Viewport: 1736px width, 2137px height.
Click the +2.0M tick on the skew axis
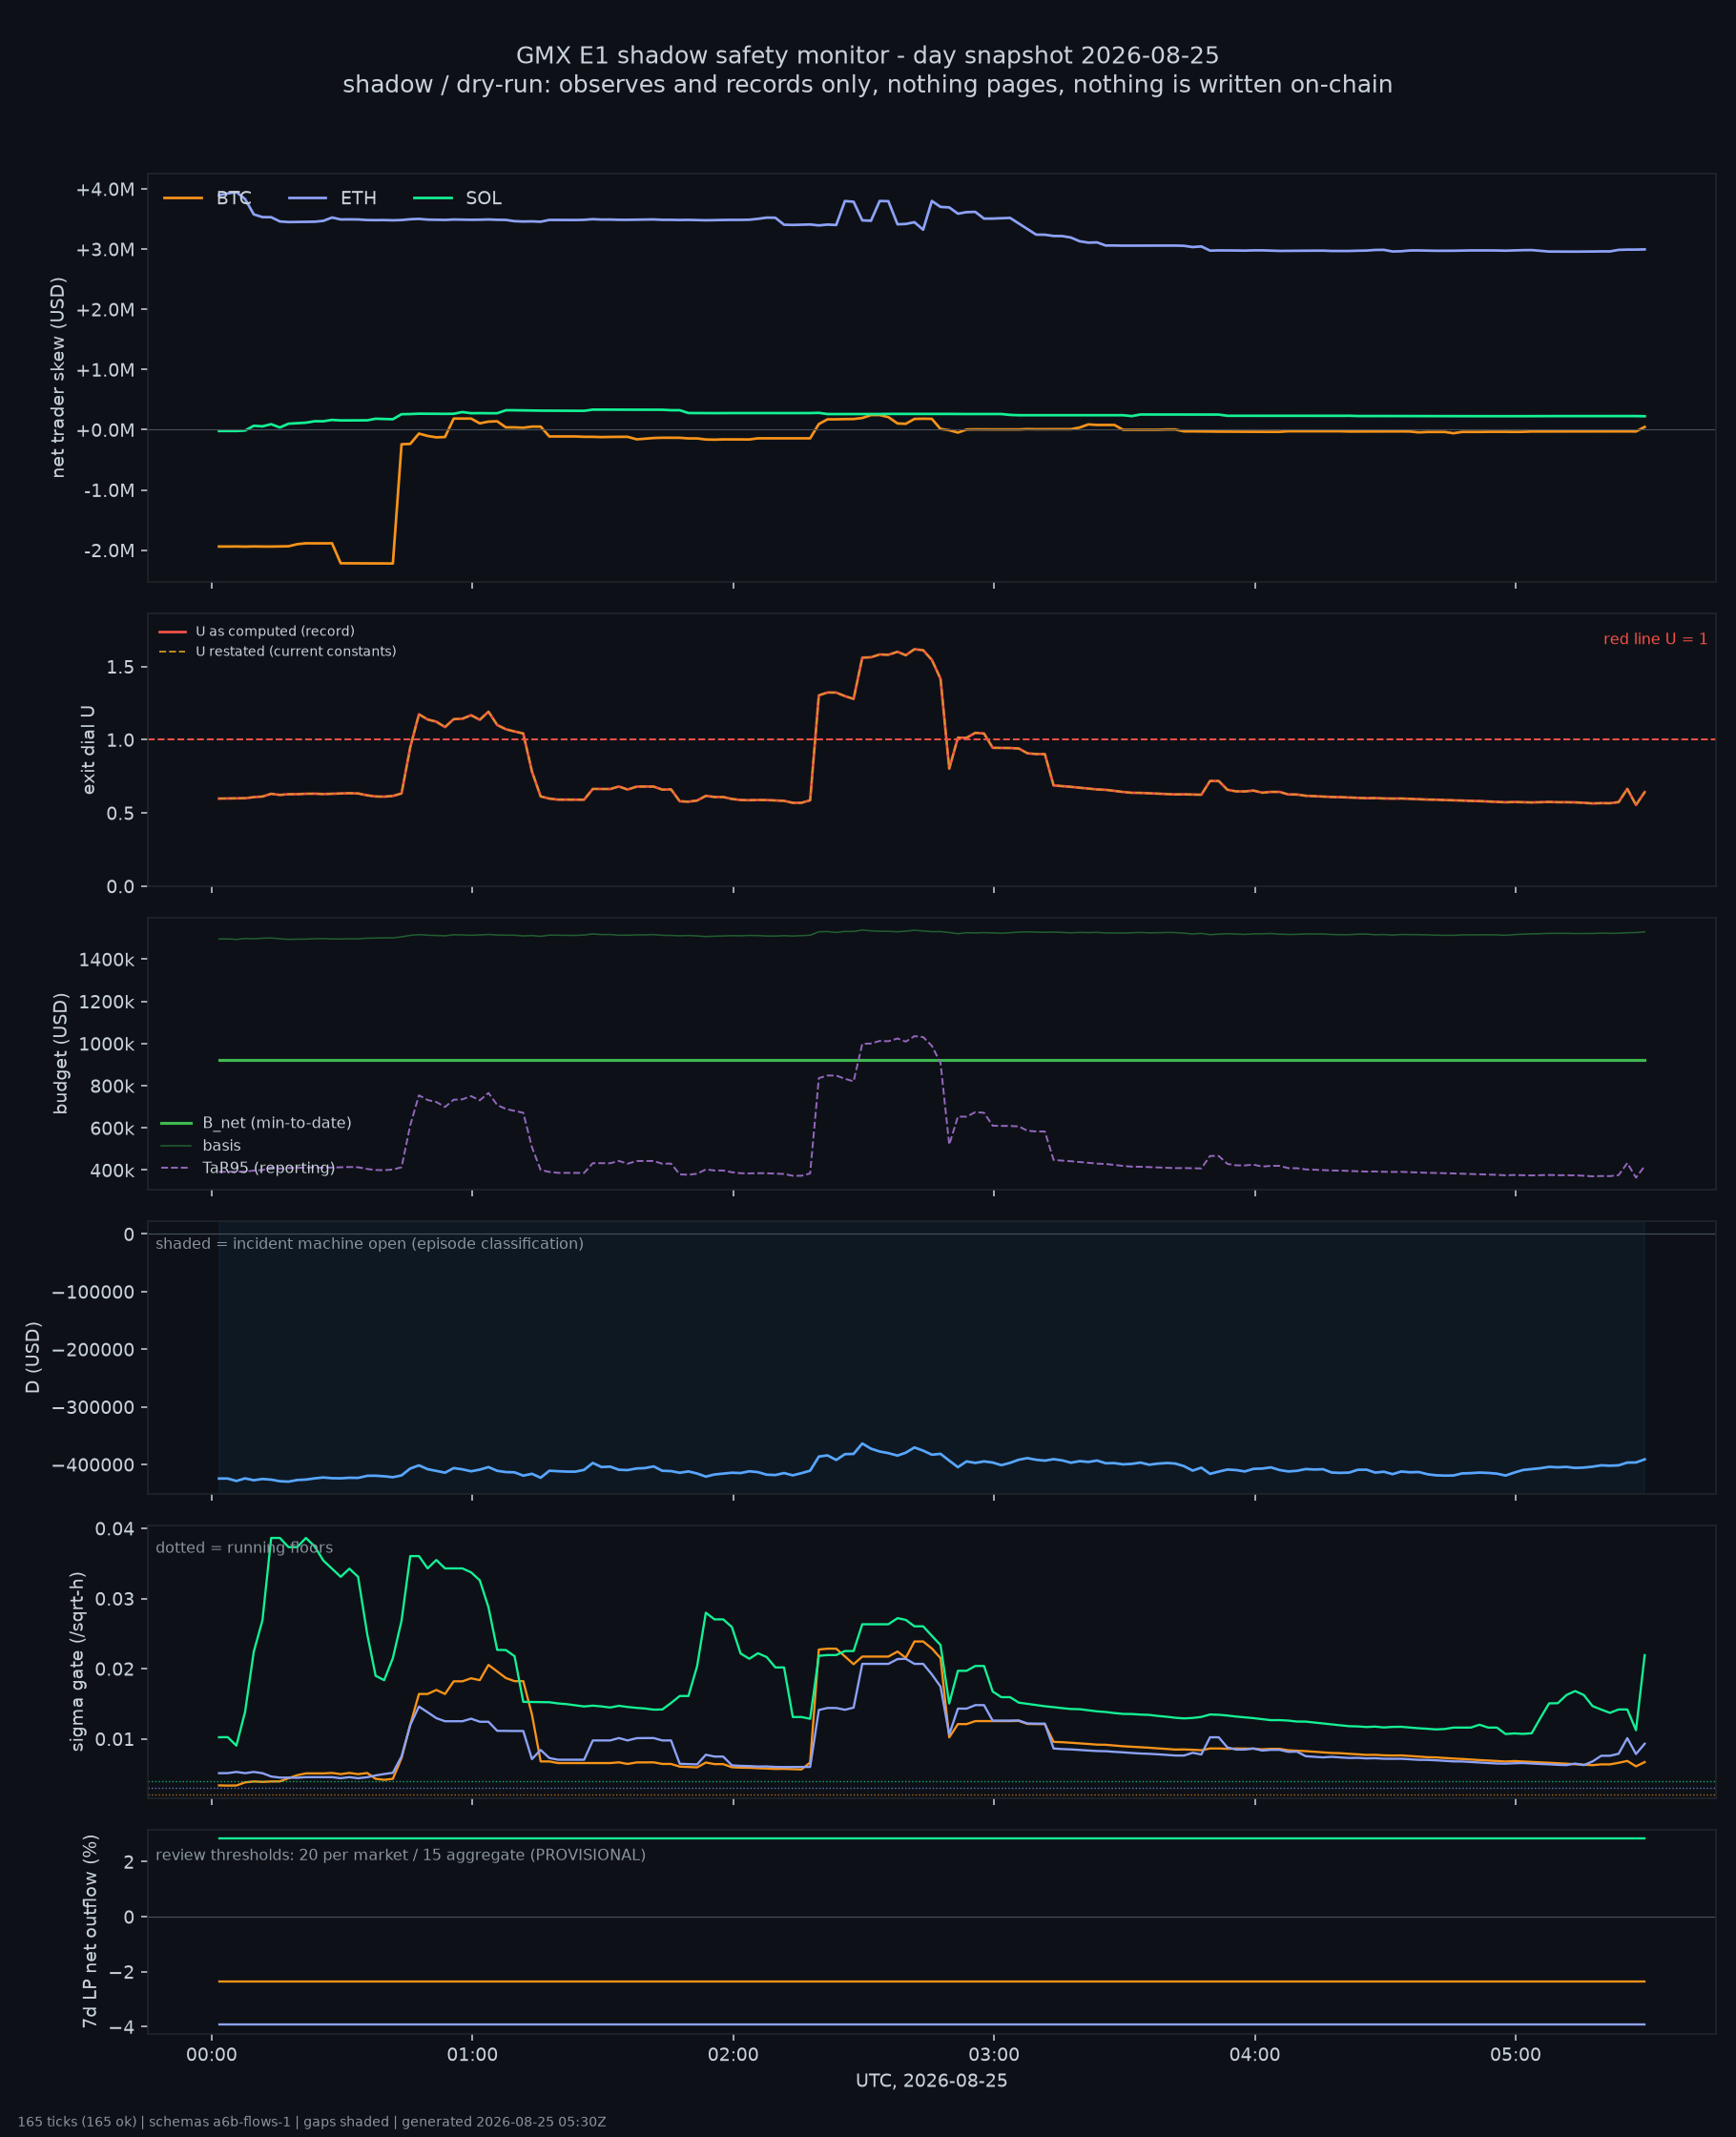(105, 310)
